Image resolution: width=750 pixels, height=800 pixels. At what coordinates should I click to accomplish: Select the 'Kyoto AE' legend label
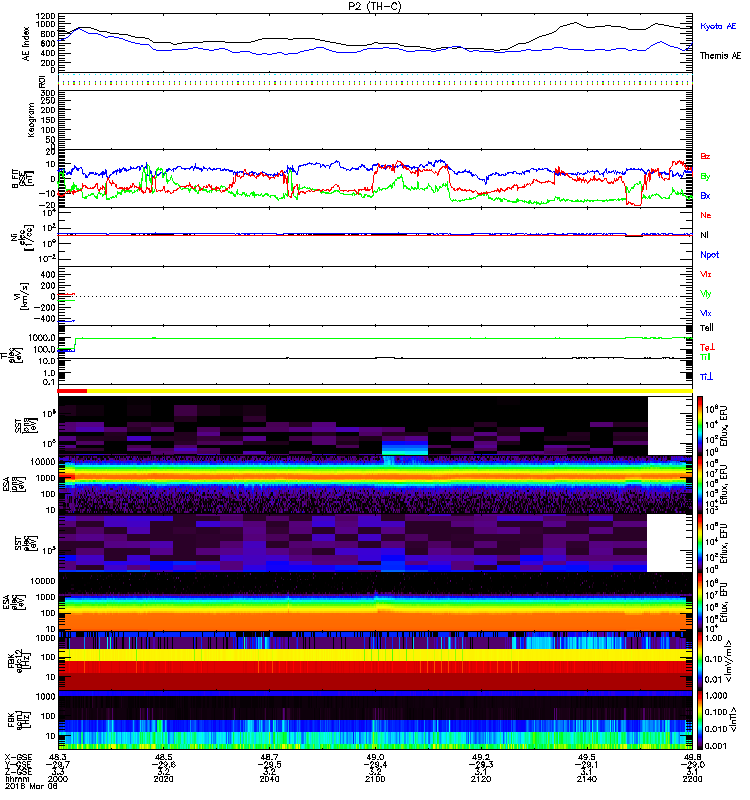(718, 26)
